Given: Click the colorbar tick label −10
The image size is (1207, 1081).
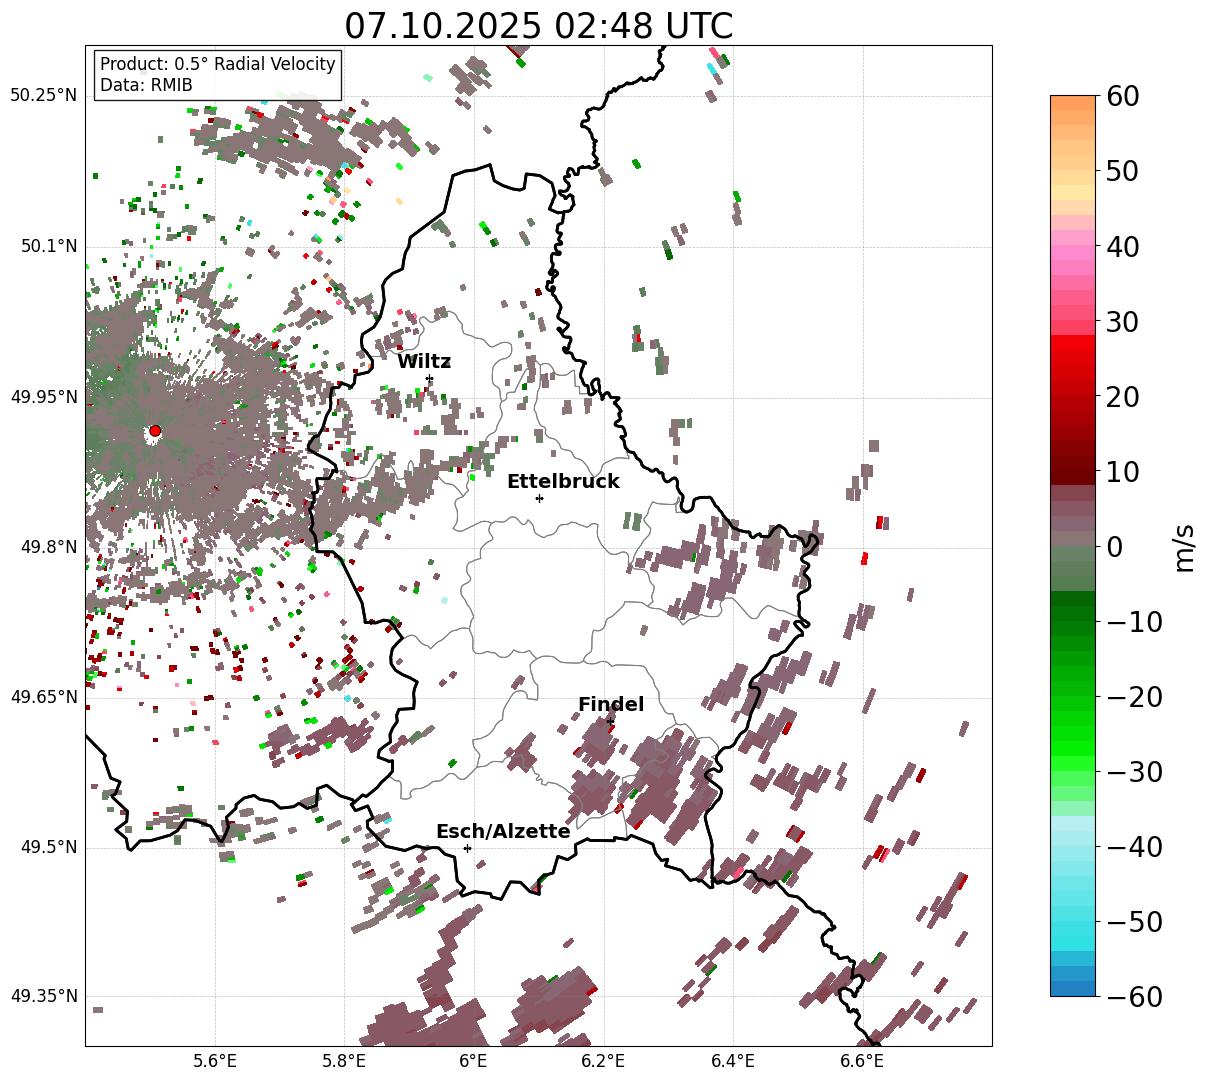Looking at the screenshot, I should click(1134, 622).
